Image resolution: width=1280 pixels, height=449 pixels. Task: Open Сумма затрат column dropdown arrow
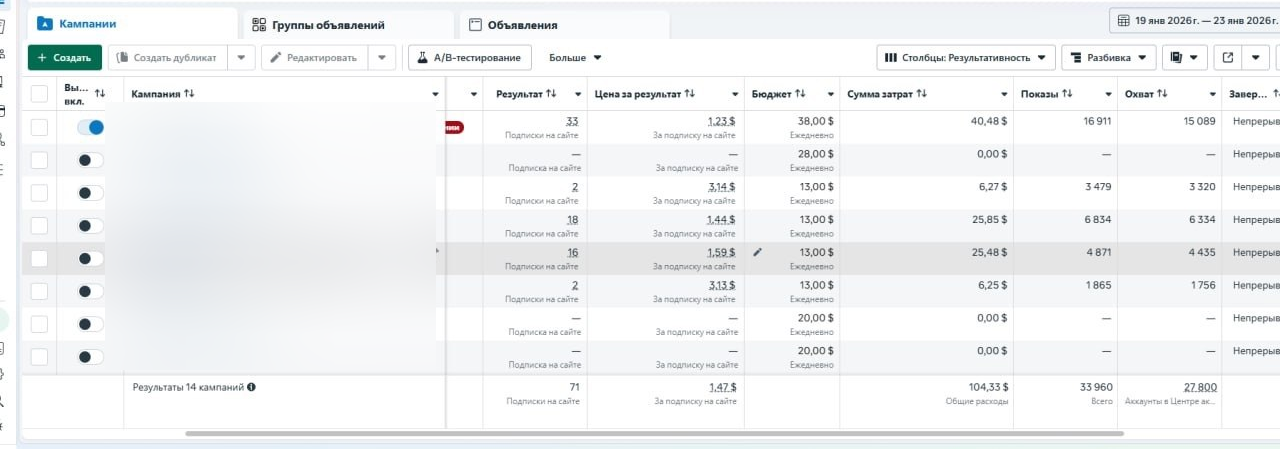(x=1003, y=94)
